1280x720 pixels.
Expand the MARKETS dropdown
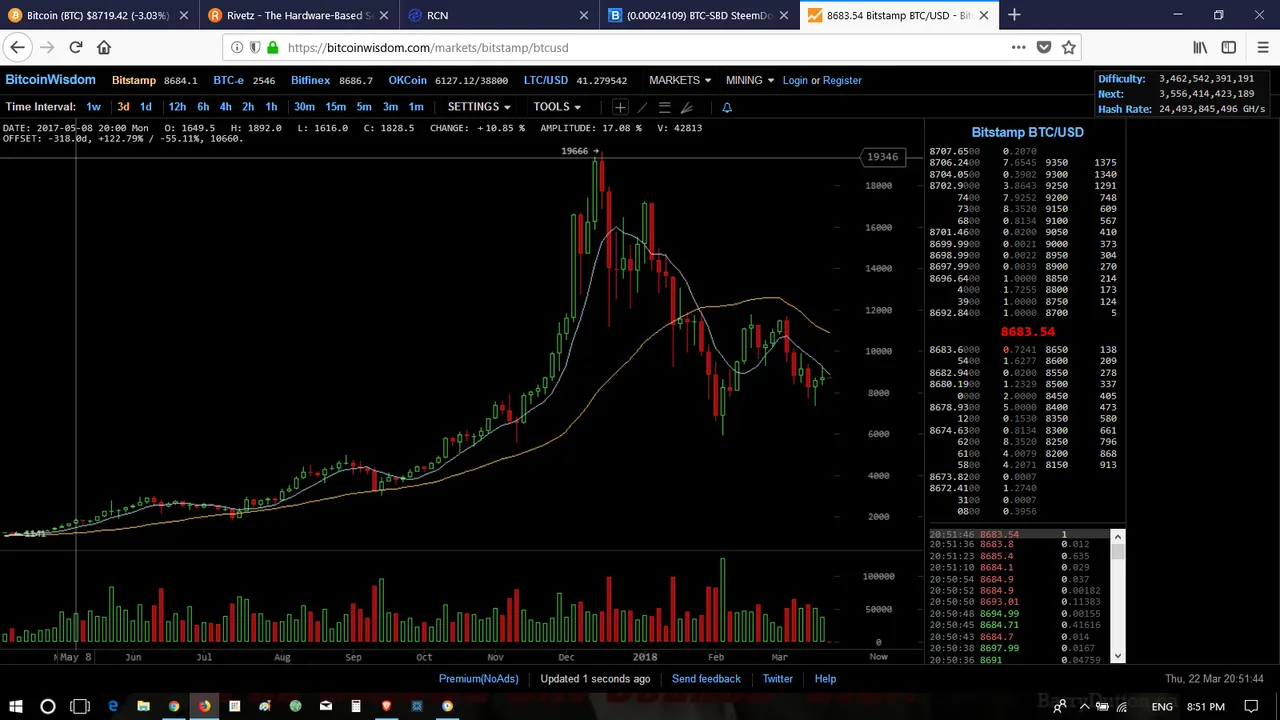point(680,80)
